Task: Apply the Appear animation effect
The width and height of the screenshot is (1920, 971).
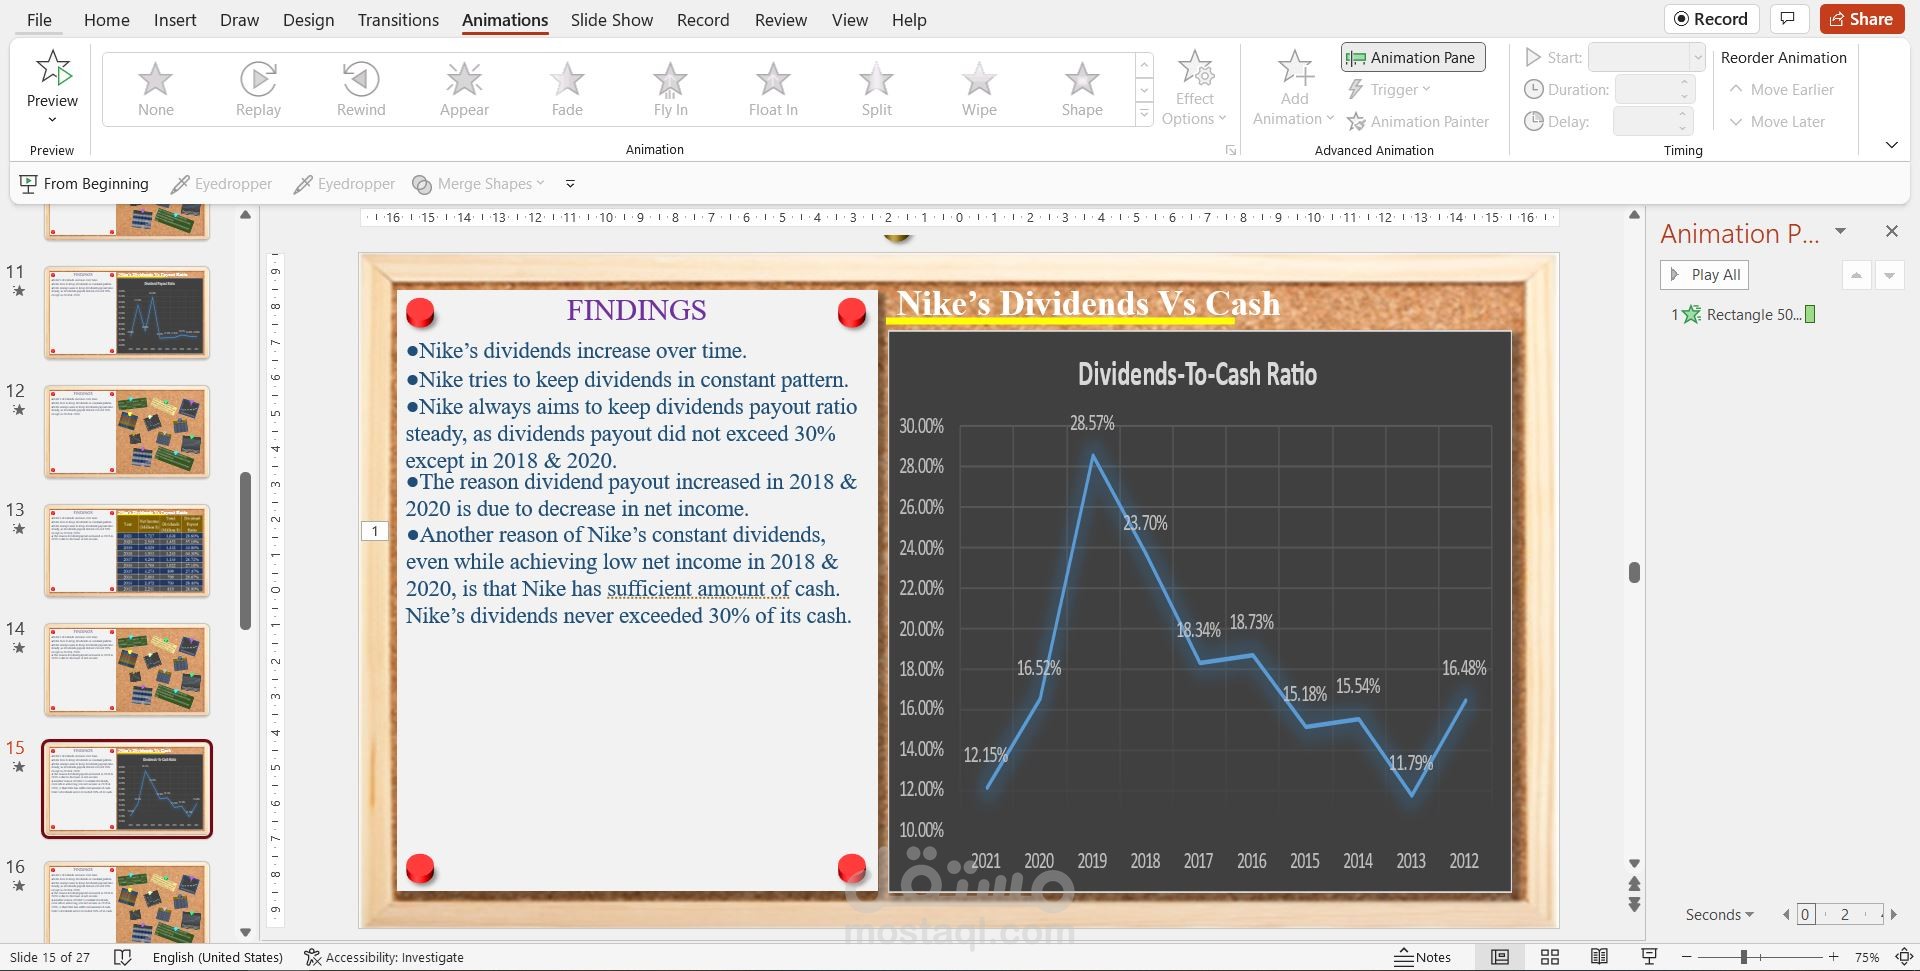Action: pos(464,89)
